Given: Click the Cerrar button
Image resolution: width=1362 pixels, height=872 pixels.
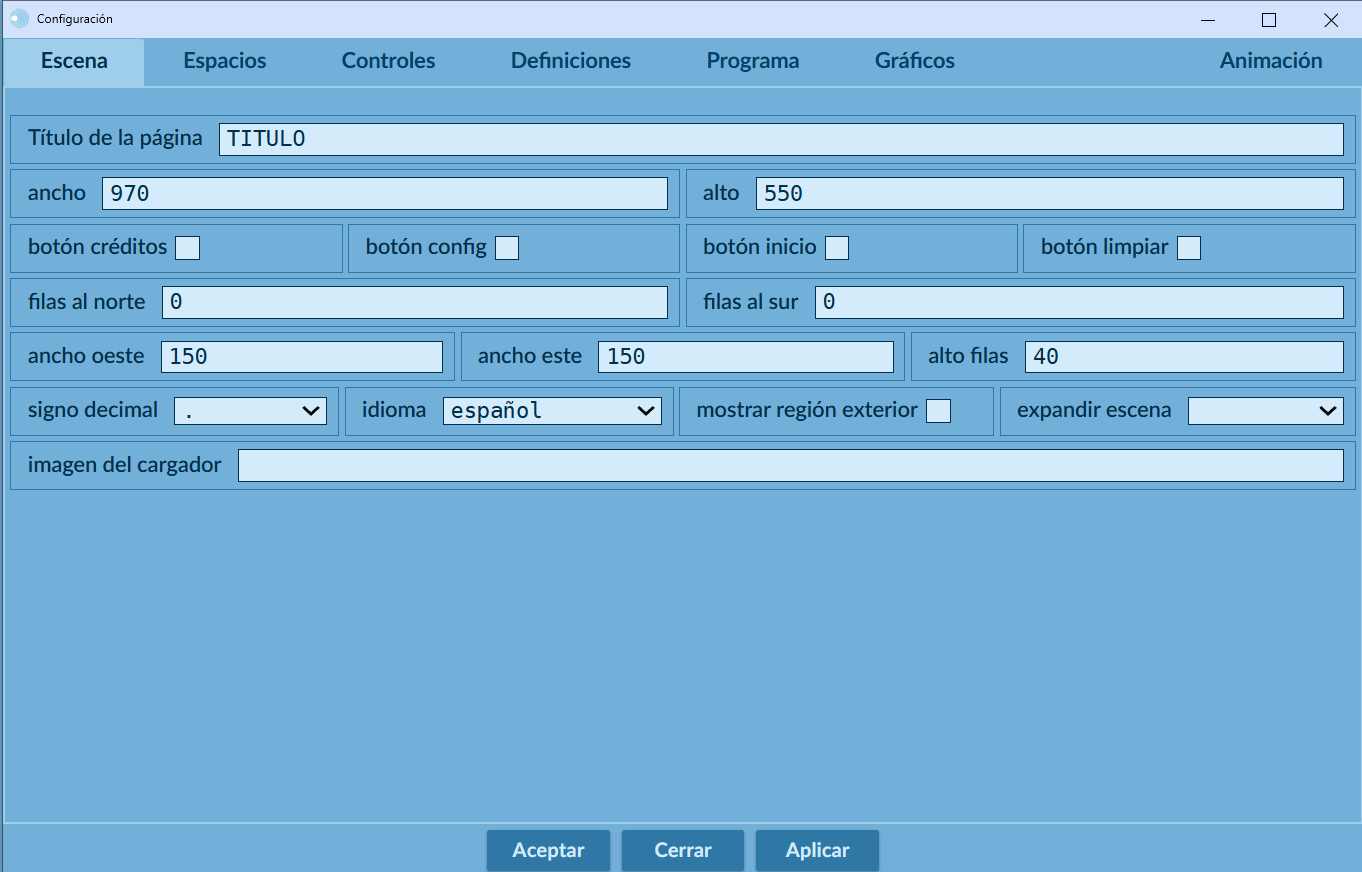Looking at the screenshot, I should click(683, 850).
